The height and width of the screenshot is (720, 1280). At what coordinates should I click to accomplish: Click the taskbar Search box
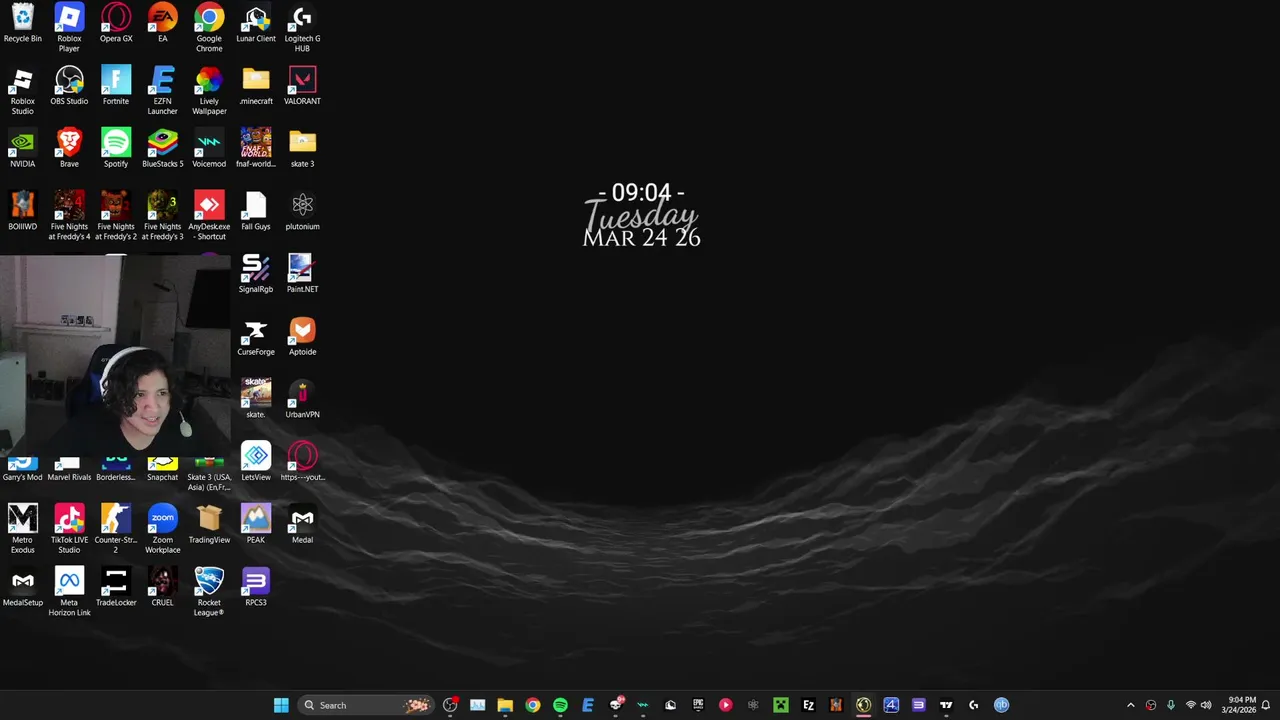click(x=366, y=705)
